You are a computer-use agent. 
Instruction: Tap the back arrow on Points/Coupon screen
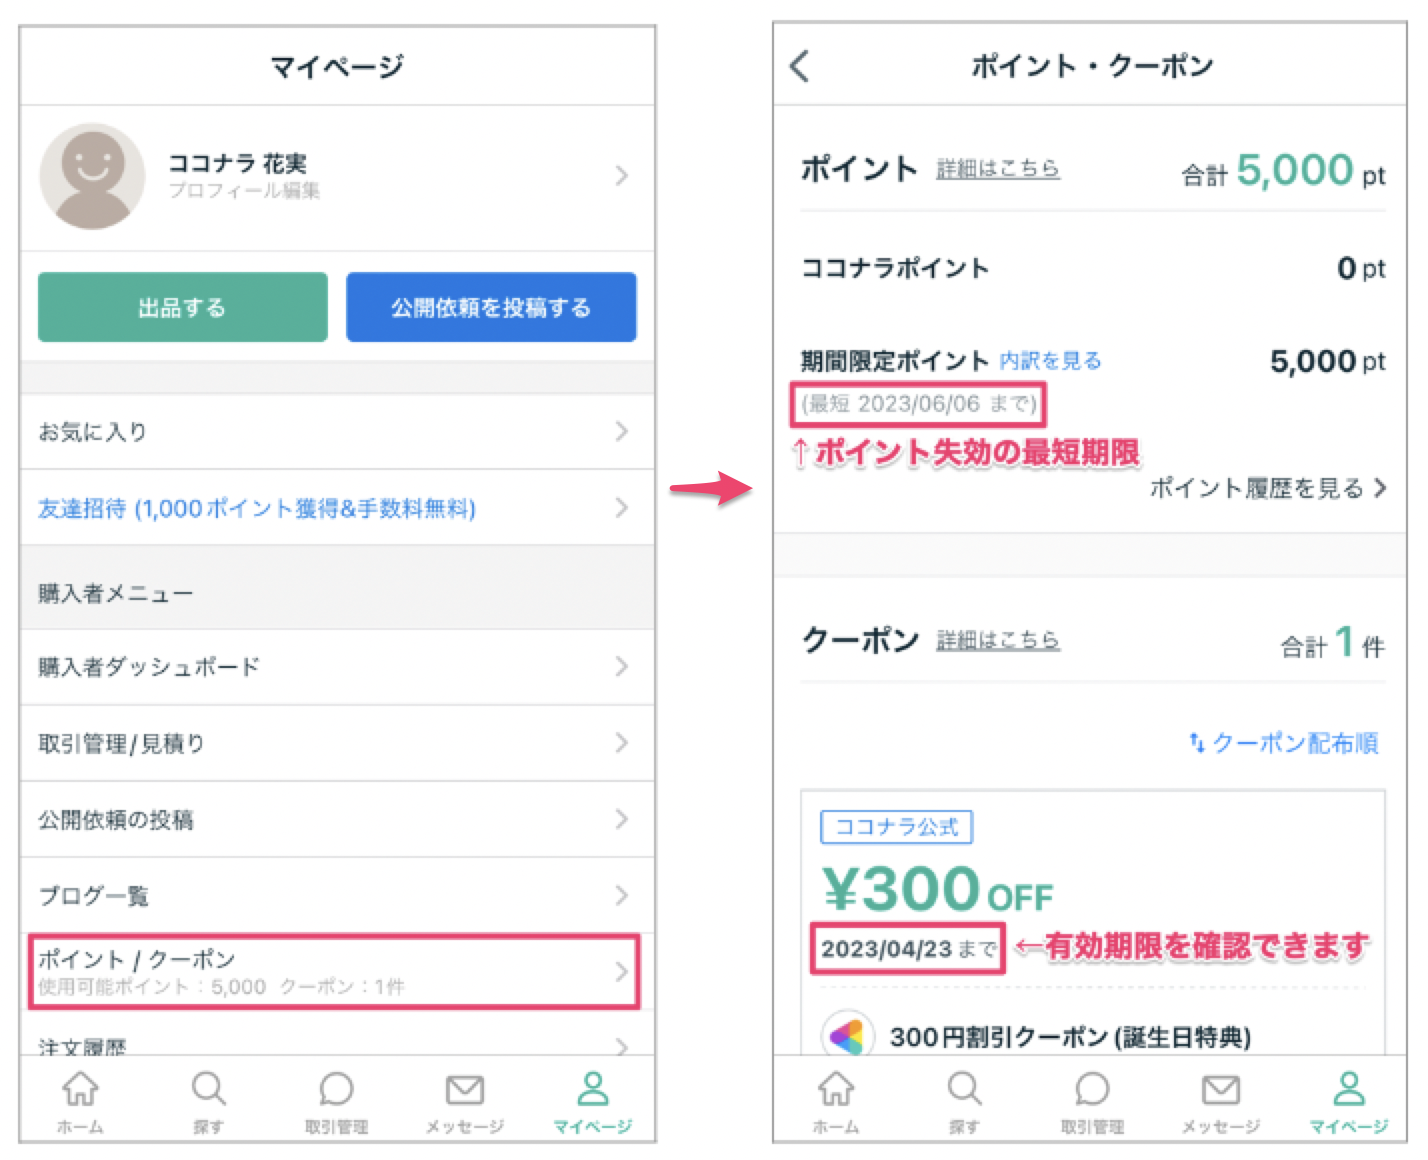[800, 66]
